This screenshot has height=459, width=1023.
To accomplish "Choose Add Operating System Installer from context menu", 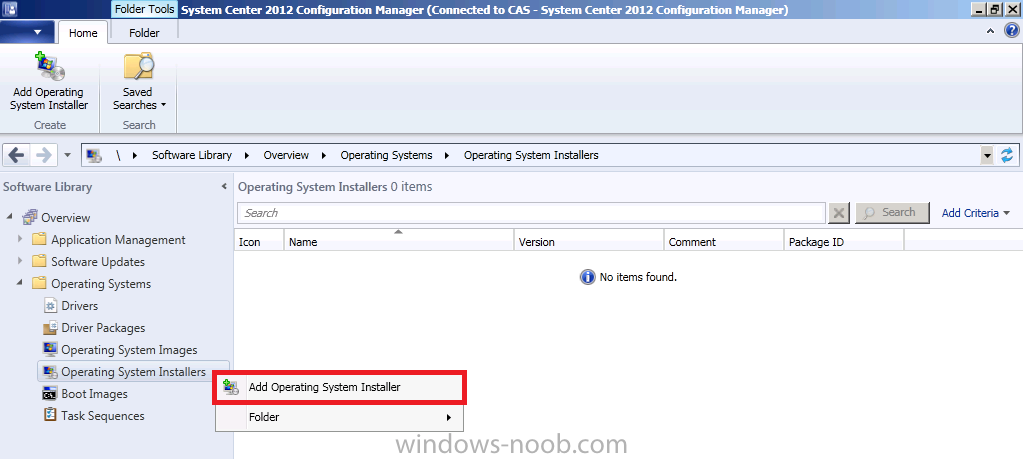I will pyautogui.click(x=339, y=387).
